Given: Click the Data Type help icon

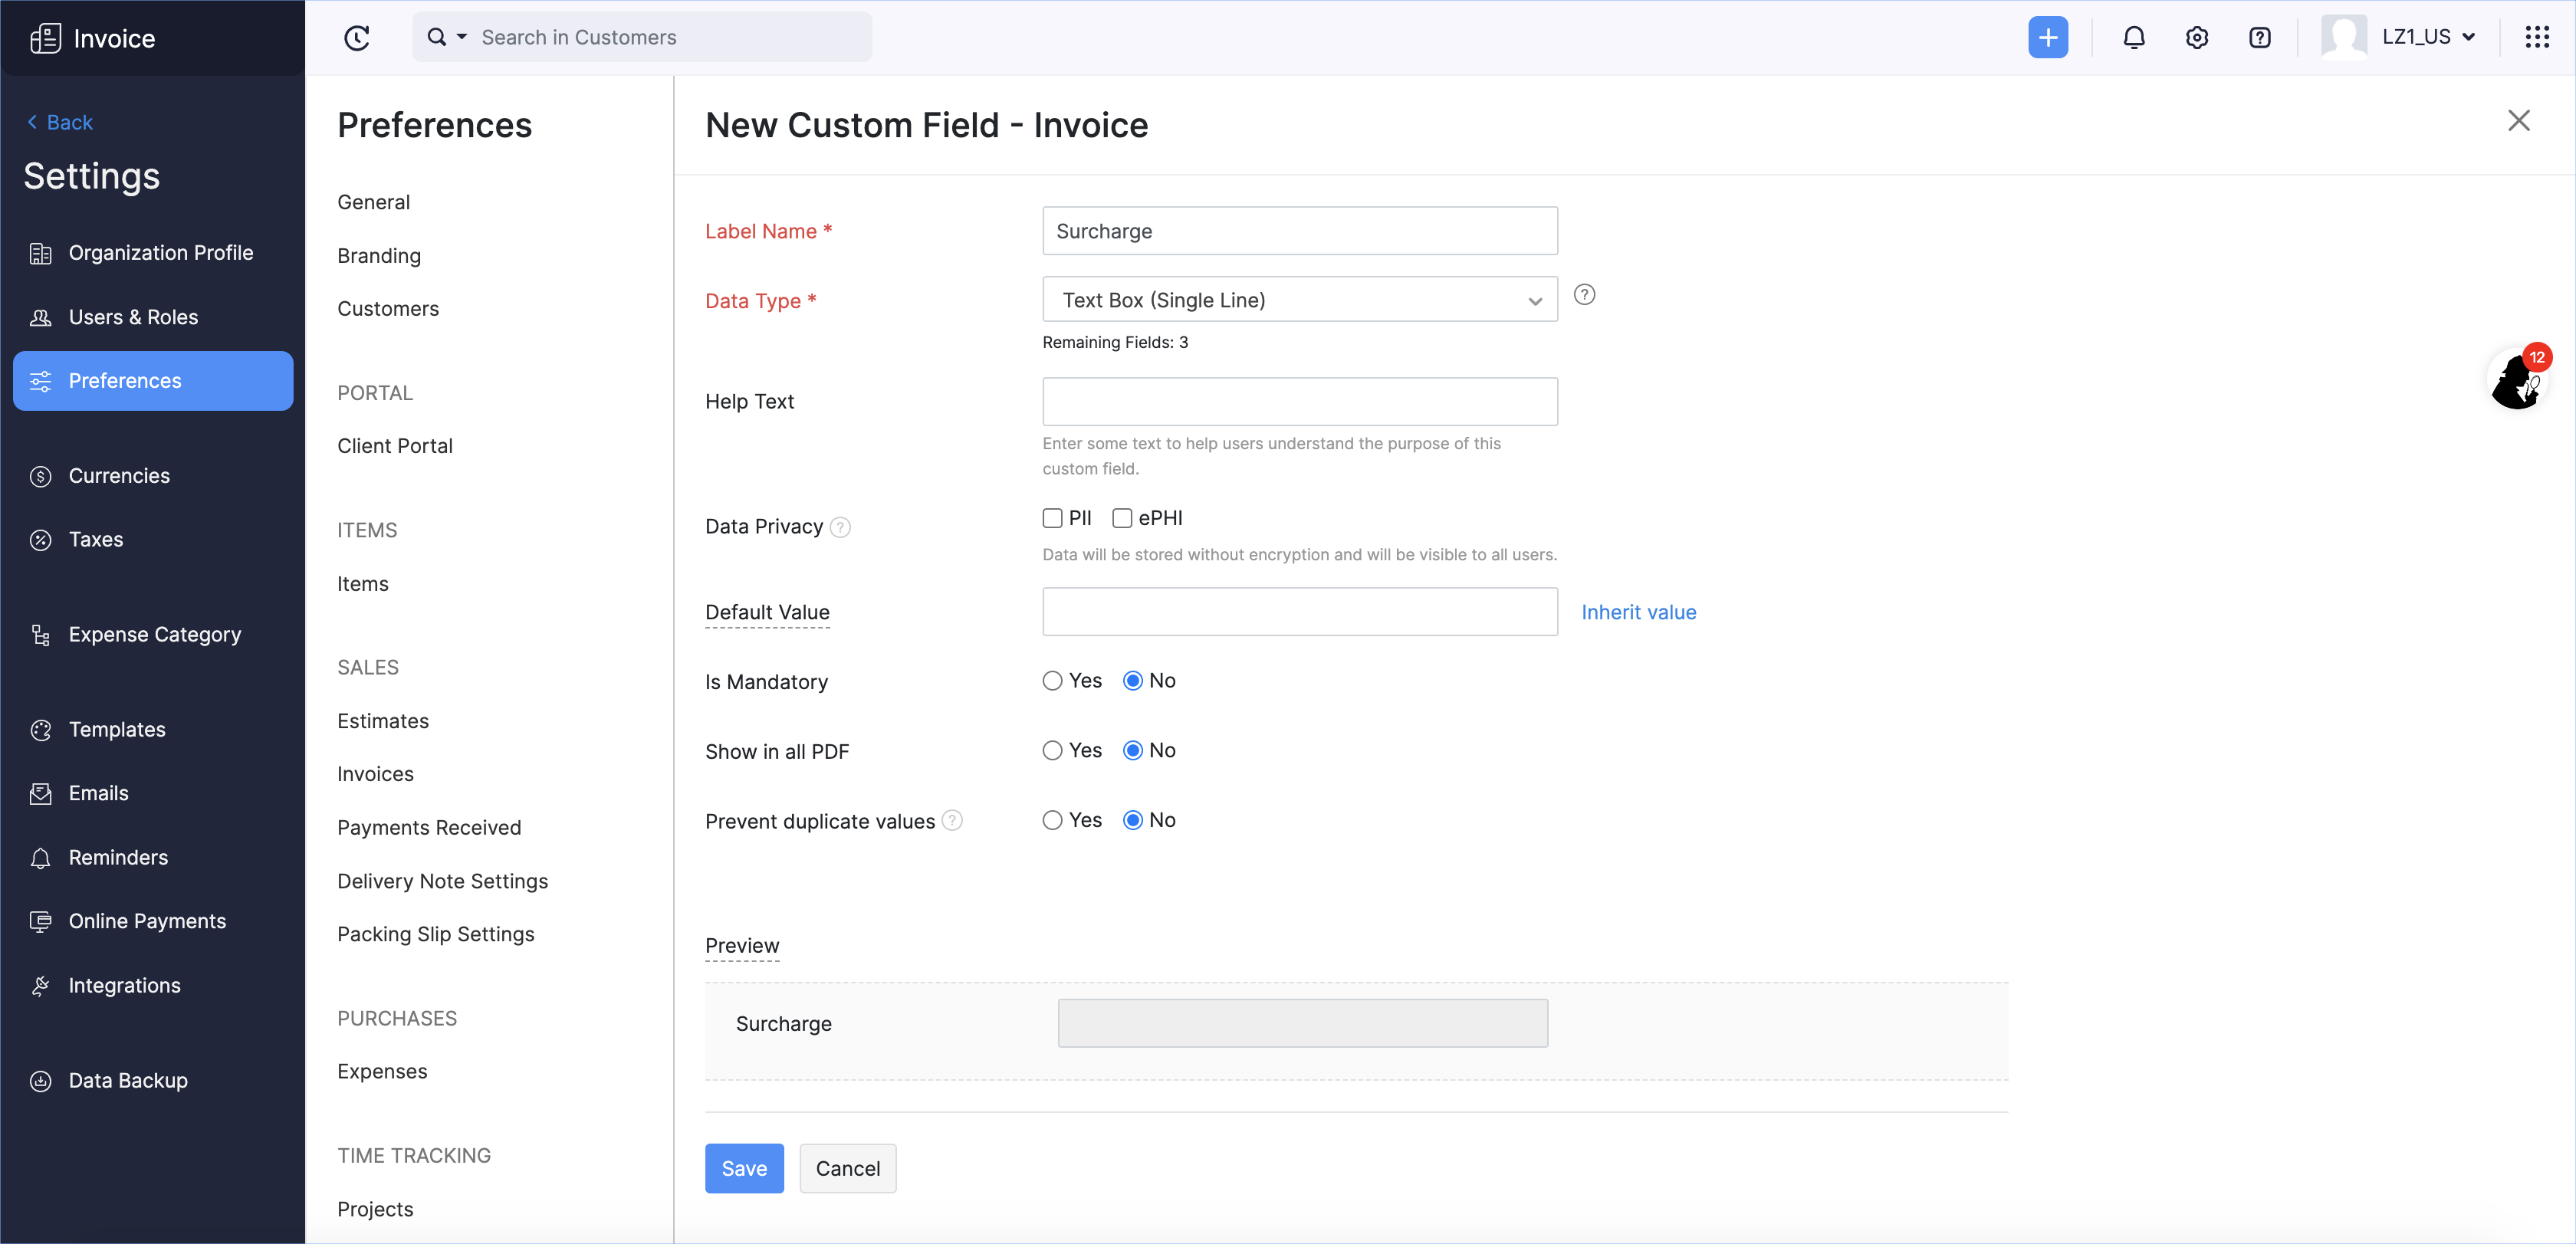Looking at the screenshot, I should coord(1584,295).
